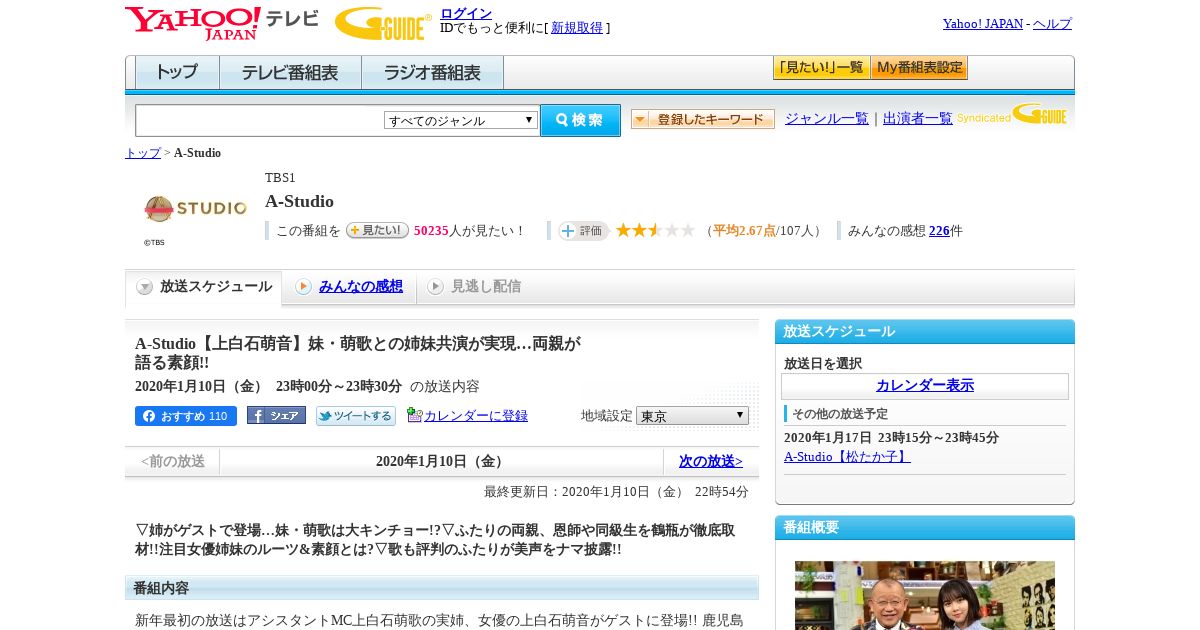Open the カレンダーに登録 link

(x=476, y=416)
